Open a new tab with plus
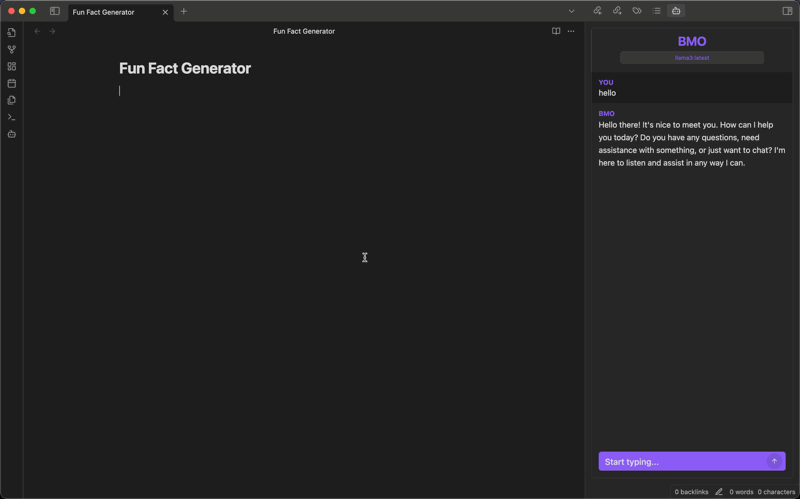800x499 pixels. pyautogui.click(x=184, y=11)
